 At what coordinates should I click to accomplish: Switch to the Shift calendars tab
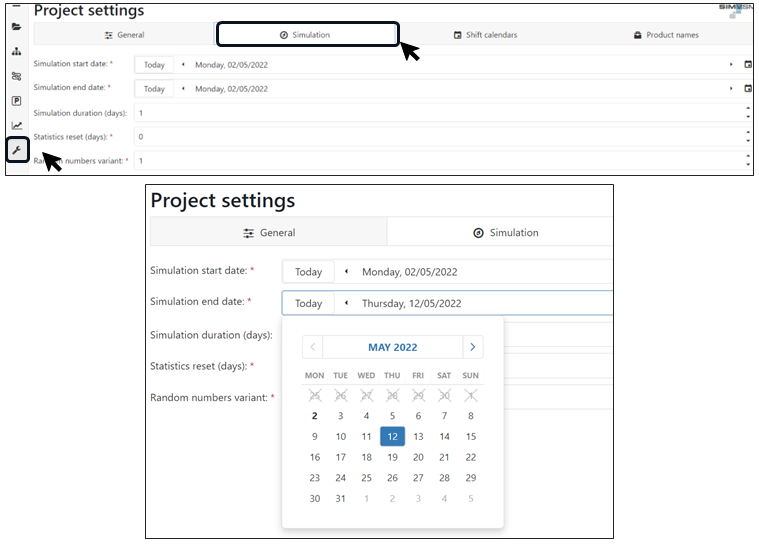485,35
